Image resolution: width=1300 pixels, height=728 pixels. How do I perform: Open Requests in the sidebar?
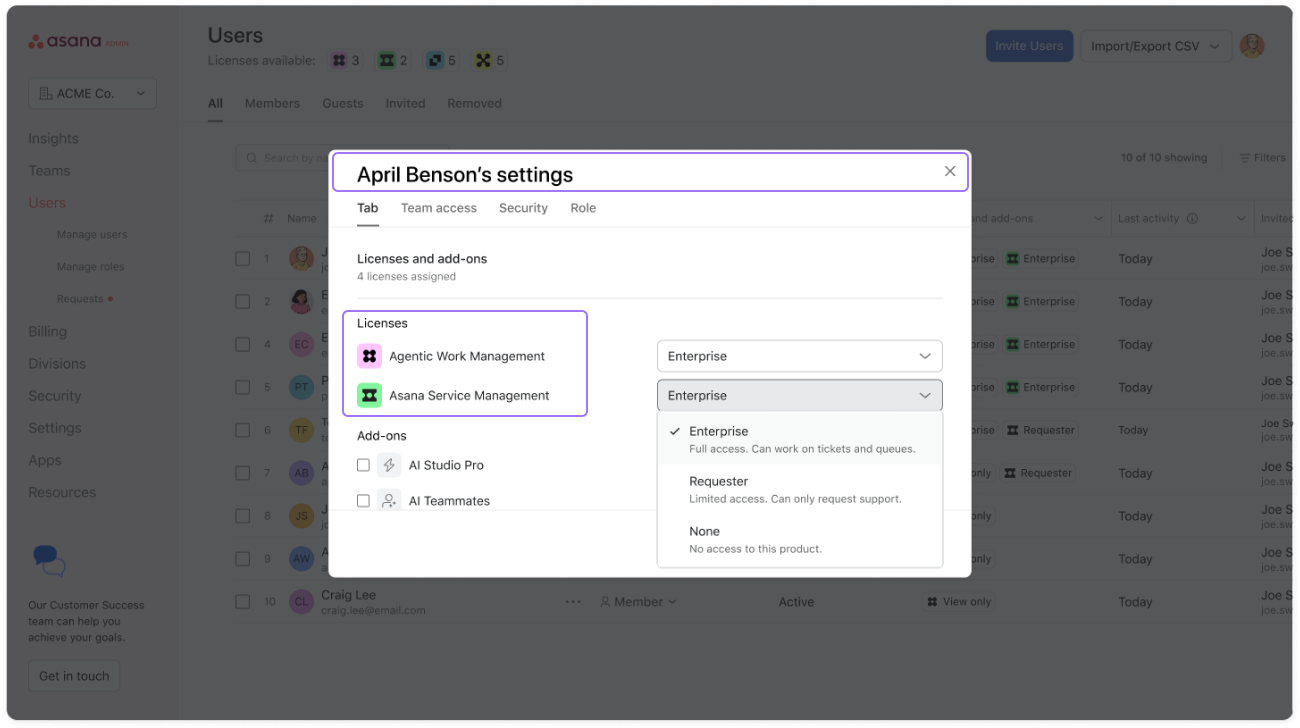click(80, 299)
